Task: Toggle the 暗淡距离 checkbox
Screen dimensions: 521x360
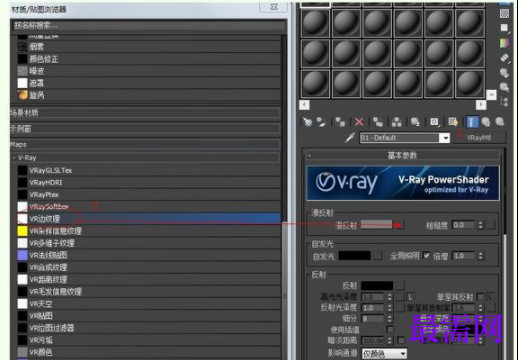Action: (401, 340)
